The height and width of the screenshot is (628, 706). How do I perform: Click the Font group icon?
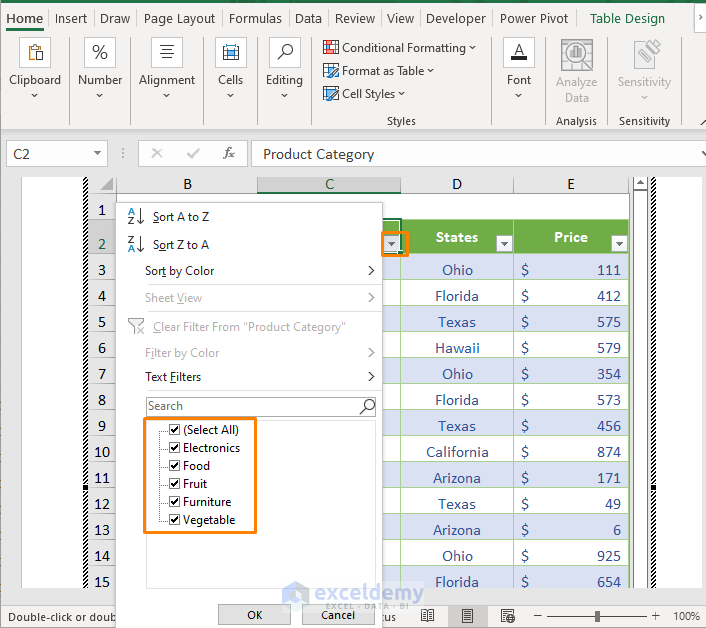519,54
